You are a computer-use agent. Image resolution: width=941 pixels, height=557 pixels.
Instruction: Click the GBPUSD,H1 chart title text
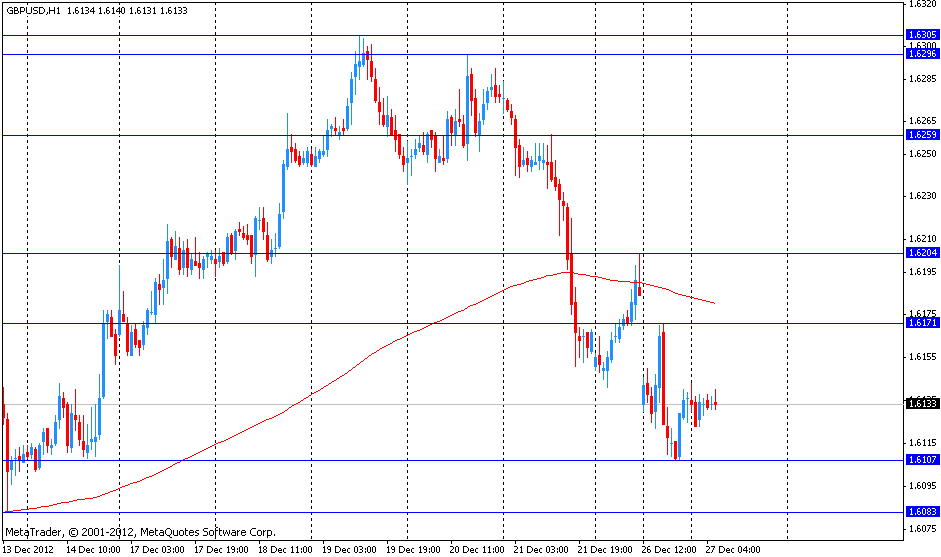click(x=34, y=10)
